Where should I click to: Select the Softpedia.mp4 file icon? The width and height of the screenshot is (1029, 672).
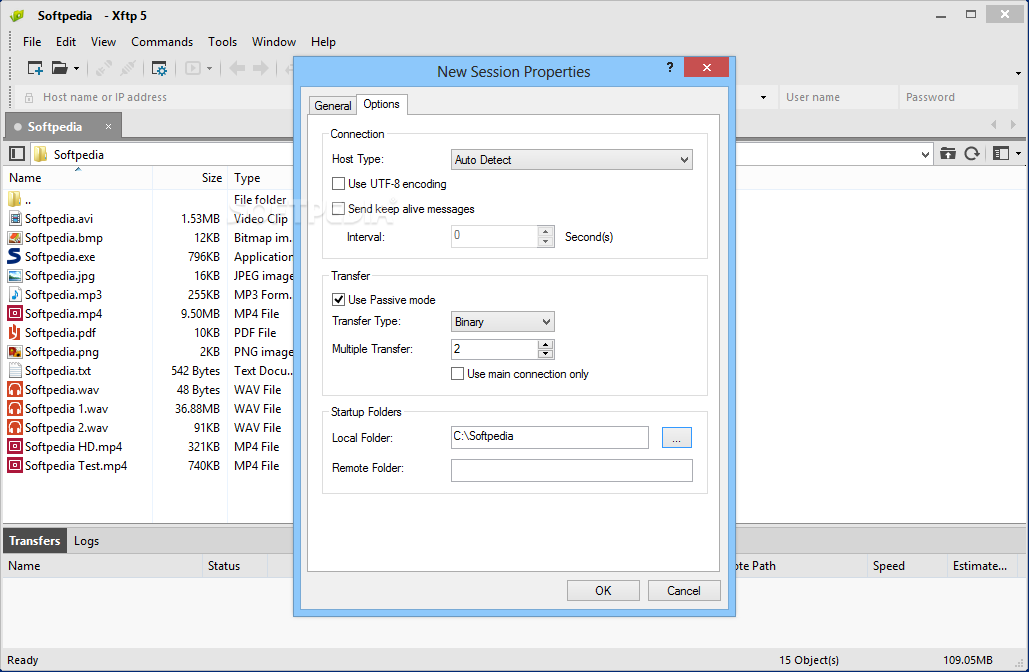(x=15, y=313)
